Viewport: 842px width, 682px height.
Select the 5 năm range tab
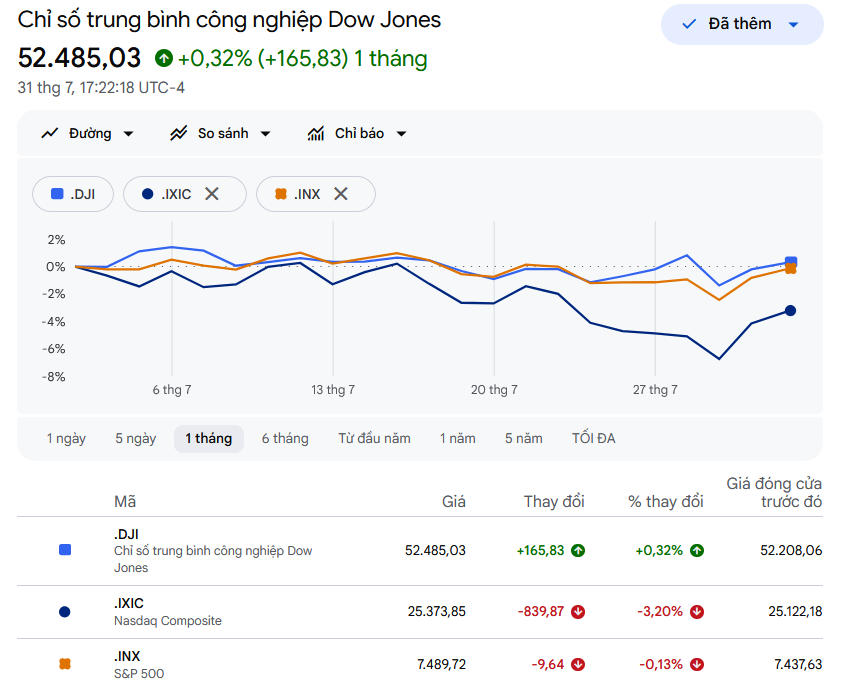524,439
